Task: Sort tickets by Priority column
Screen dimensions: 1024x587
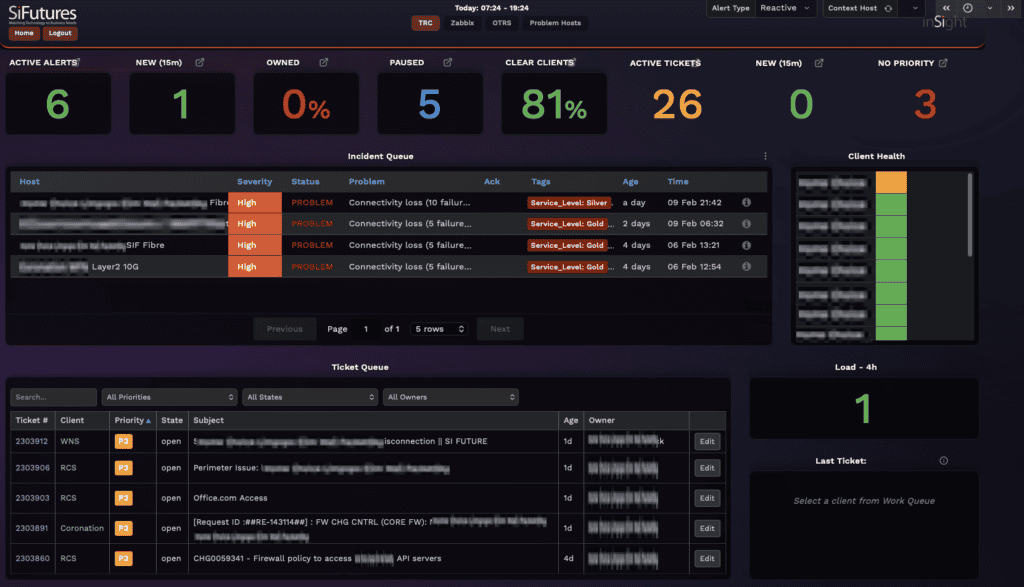Action: [x=133, y=420]
